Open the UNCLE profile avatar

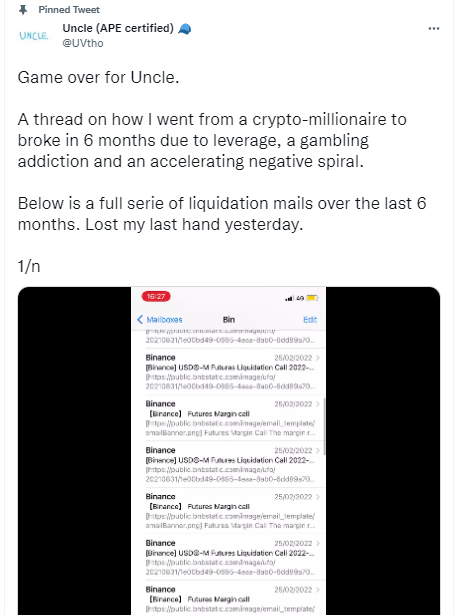34,36
